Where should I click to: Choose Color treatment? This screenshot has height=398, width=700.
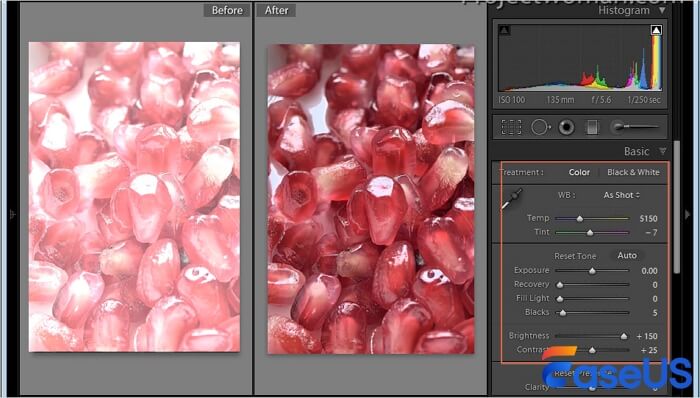579,172
